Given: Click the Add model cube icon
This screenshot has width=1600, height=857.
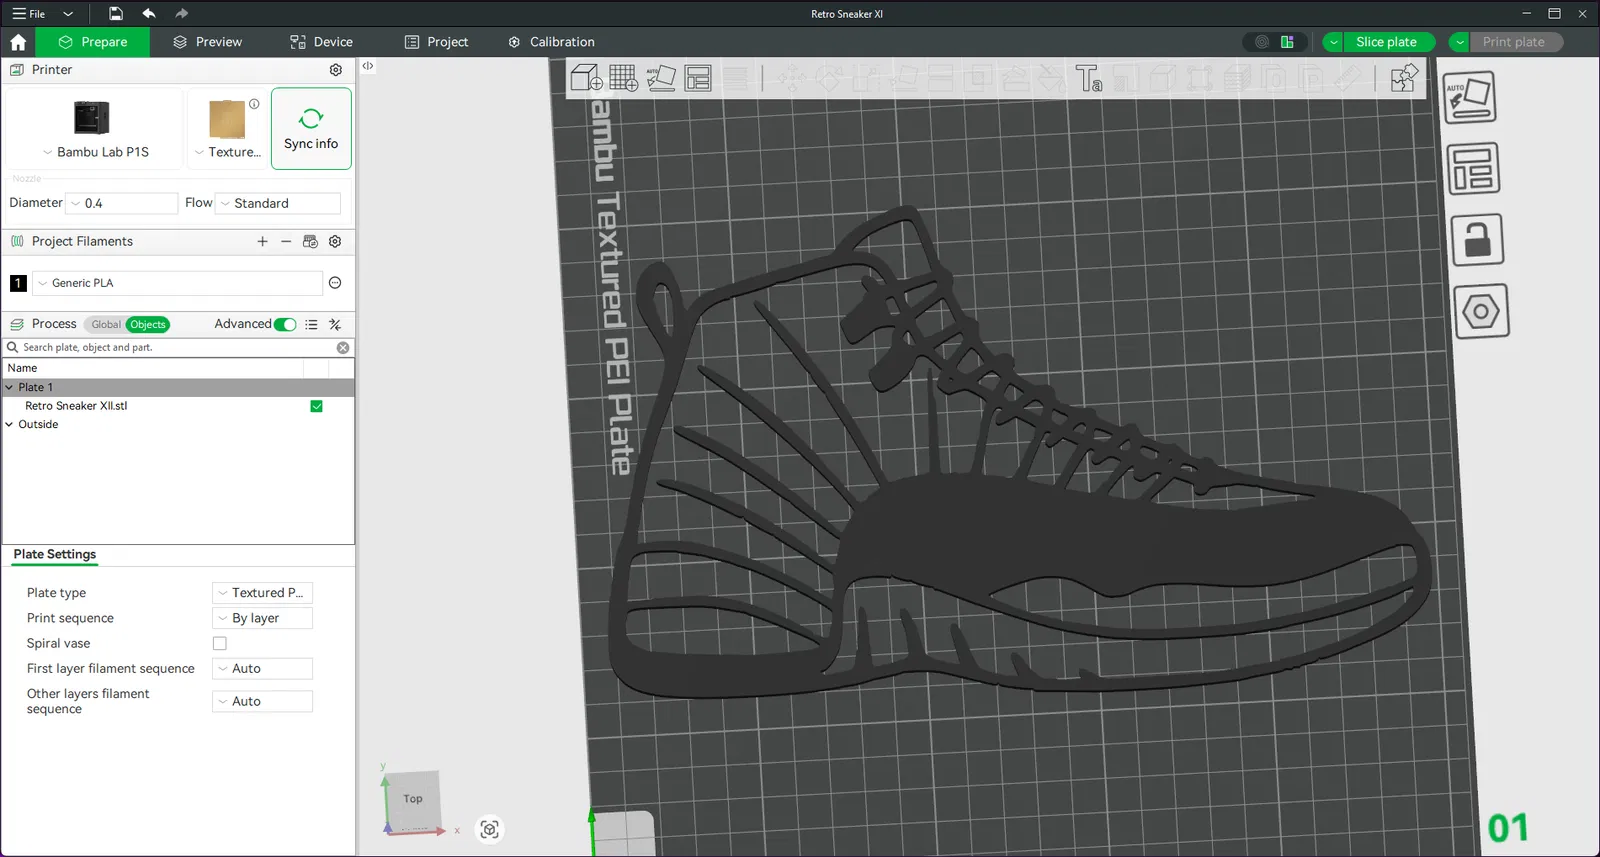Looking at the screenshot, I should click(586, 77).
